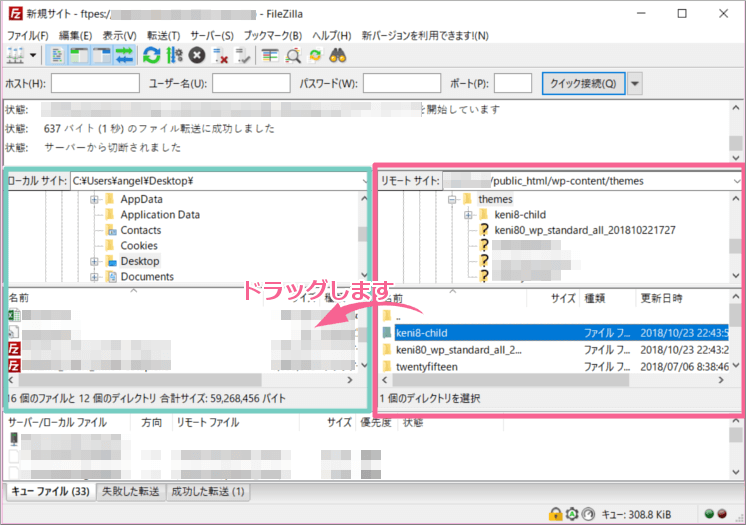Click the Contacts folder icon in local tree

(x=110, y=230)
